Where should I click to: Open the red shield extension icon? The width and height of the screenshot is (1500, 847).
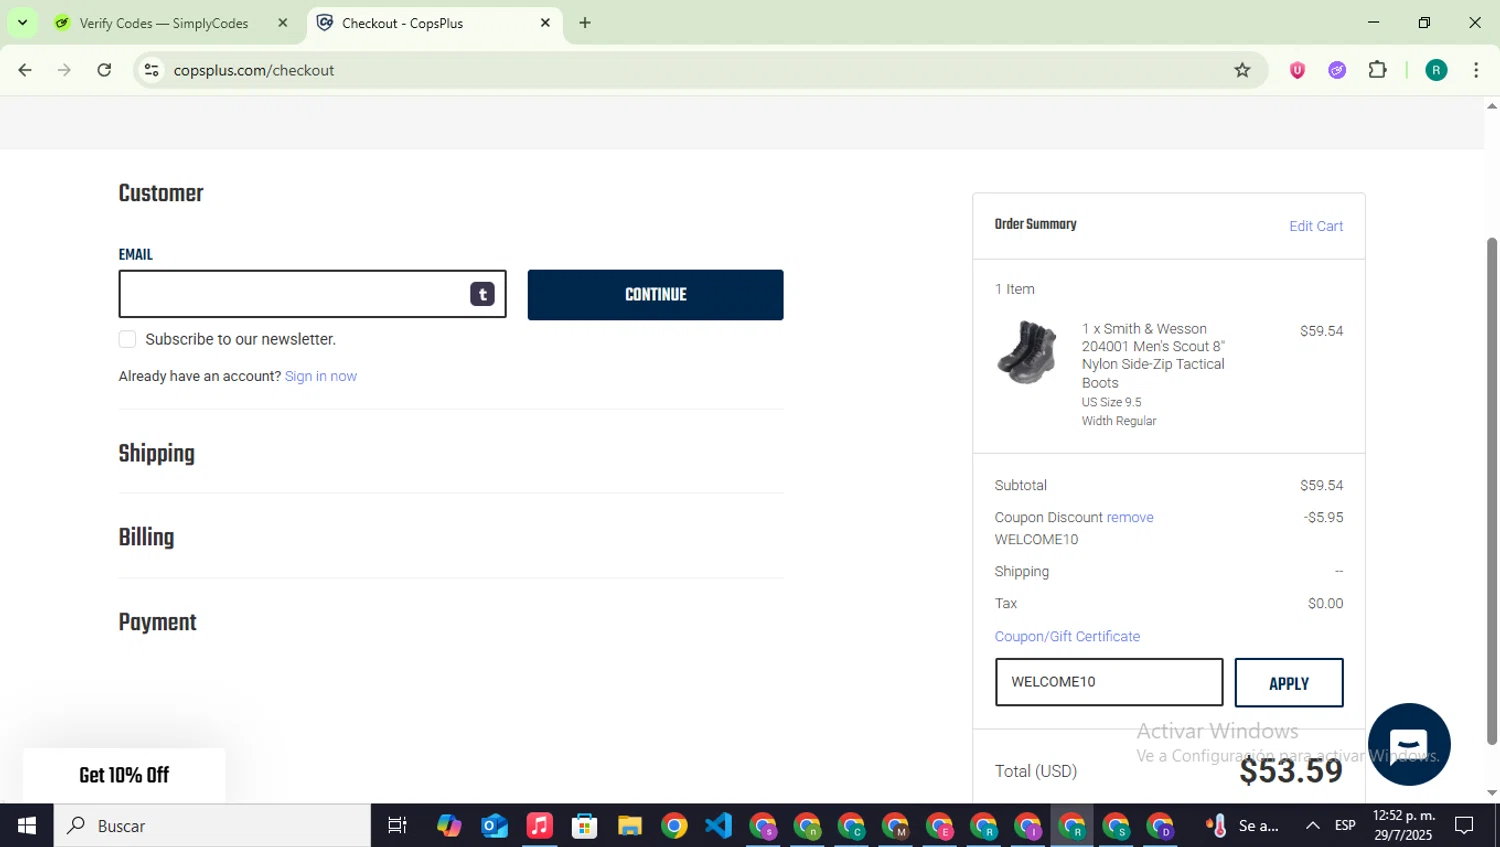point(1297,70)
